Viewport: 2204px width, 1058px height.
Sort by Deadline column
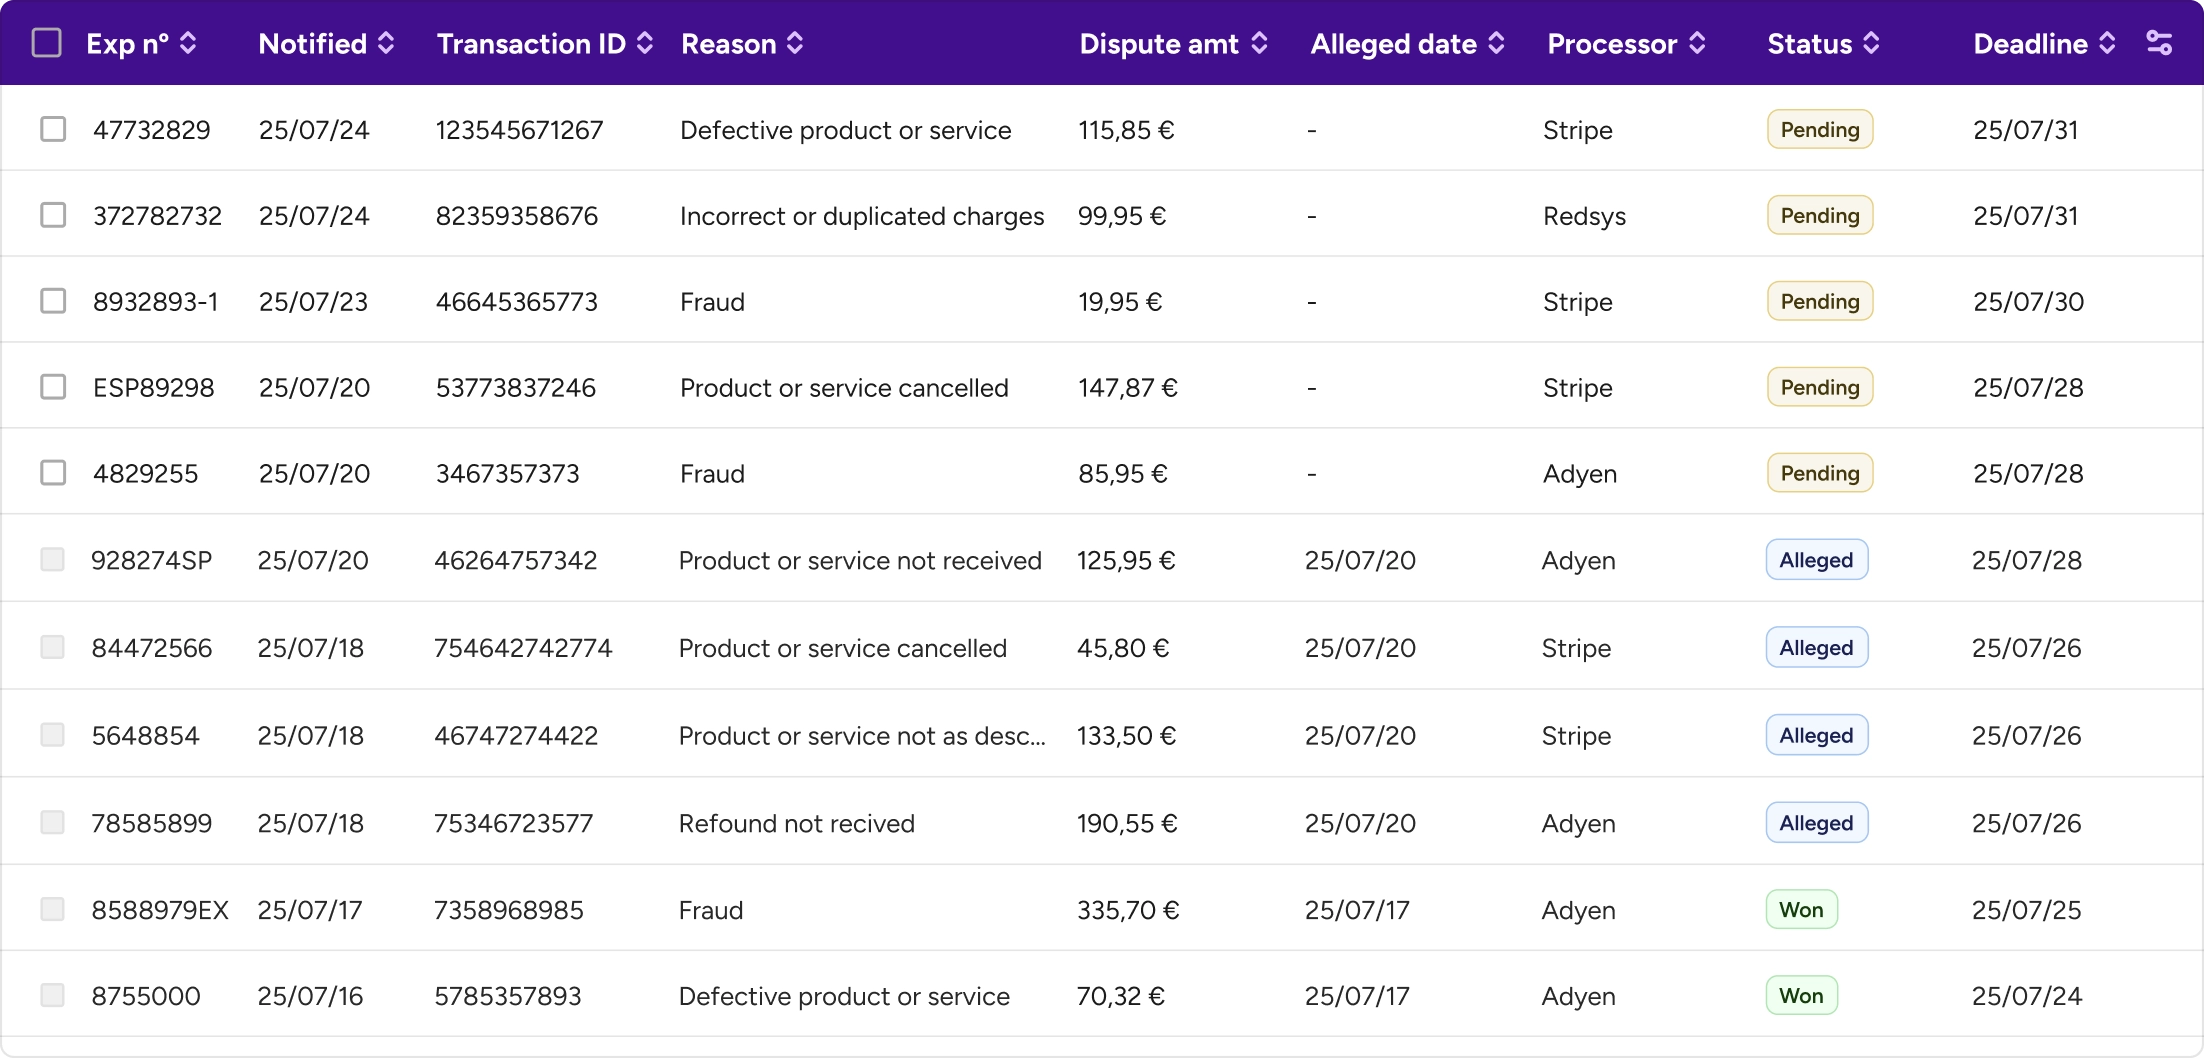click(x=2107, y=43)
